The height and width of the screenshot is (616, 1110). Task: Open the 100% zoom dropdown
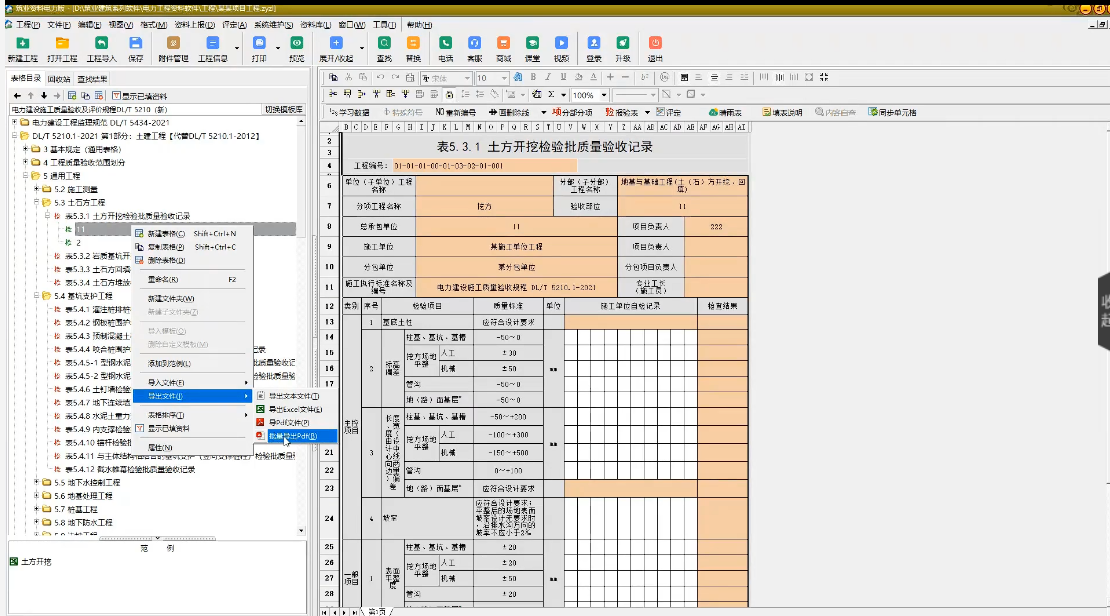(604, 95)
